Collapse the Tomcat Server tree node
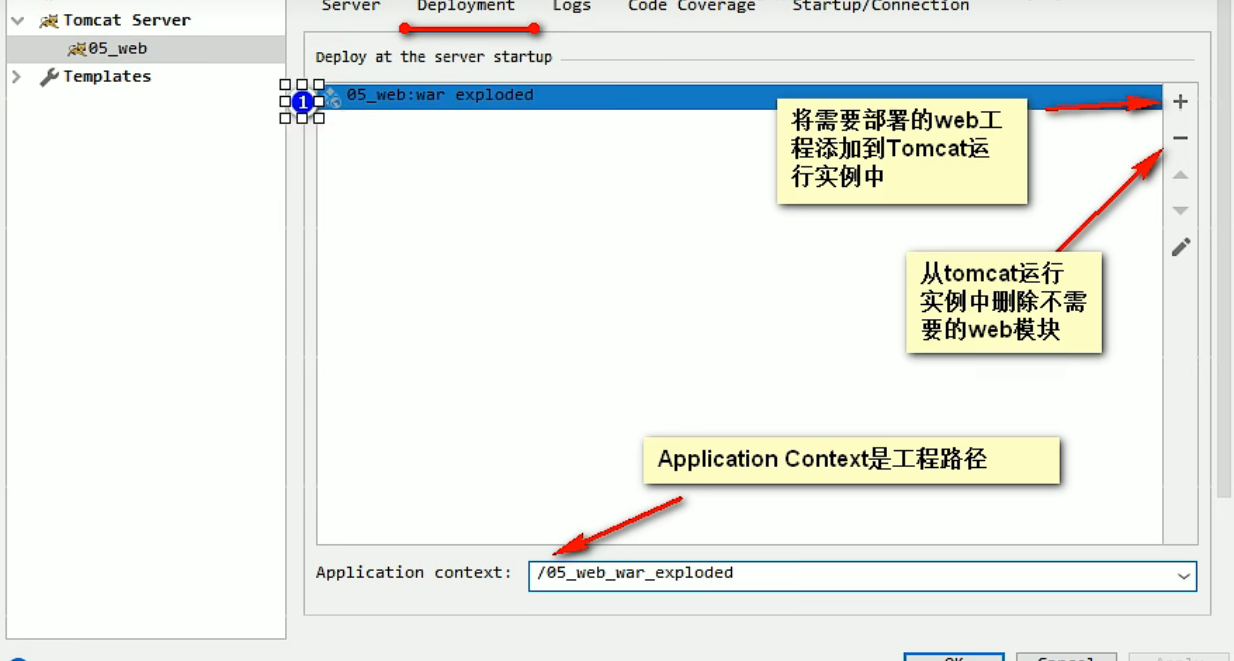Image resolution: width=1234 pixels, height=661 pixels. (x=17, y=20)
